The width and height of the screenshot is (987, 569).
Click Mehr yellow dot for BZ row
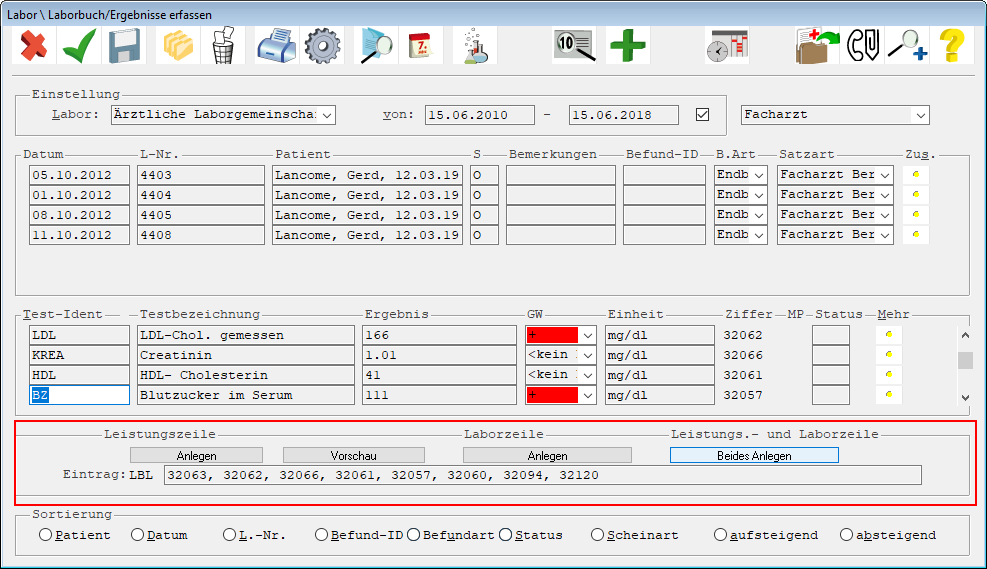coord(889,395)
